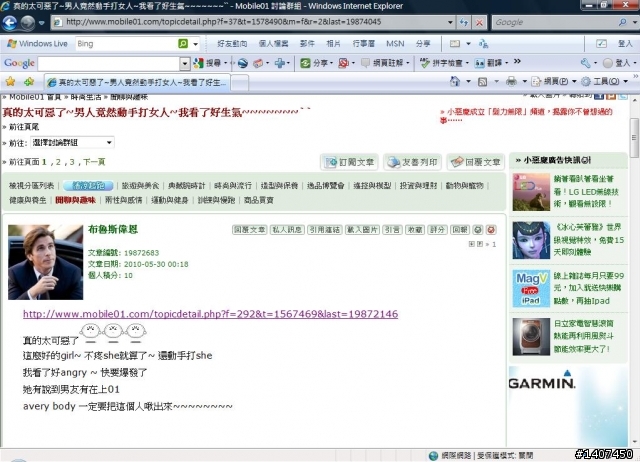
Task: Expand the Print button dropdown arrow
Action: [x=524, y=82]
